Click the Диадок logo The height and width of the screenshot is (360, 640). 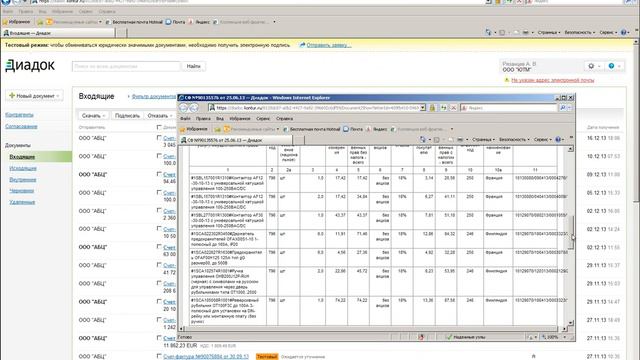click(x=30, y=65)
